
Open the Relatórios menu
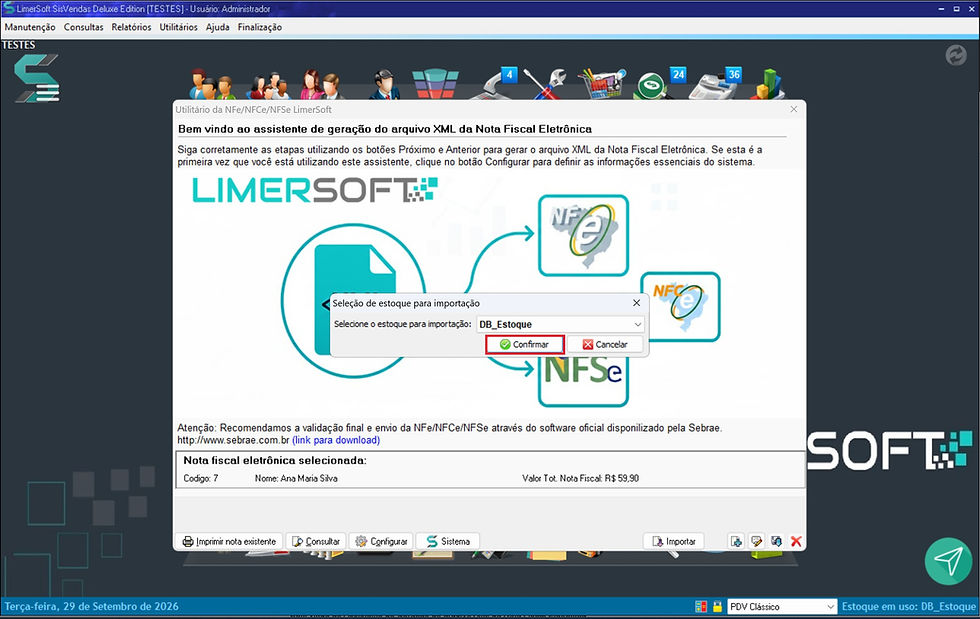point(131,27)
